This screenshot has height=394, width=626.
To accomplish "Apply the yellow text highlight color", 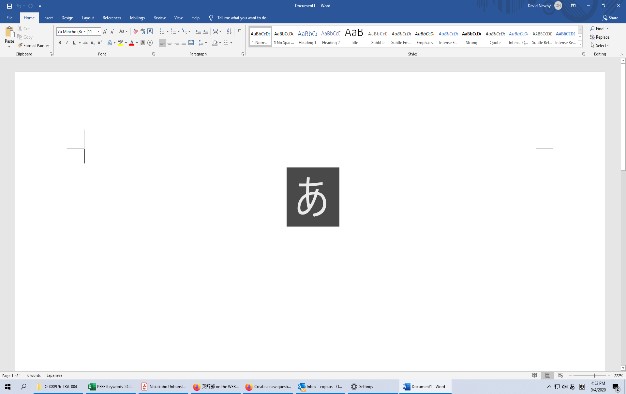I will (120, 43).
